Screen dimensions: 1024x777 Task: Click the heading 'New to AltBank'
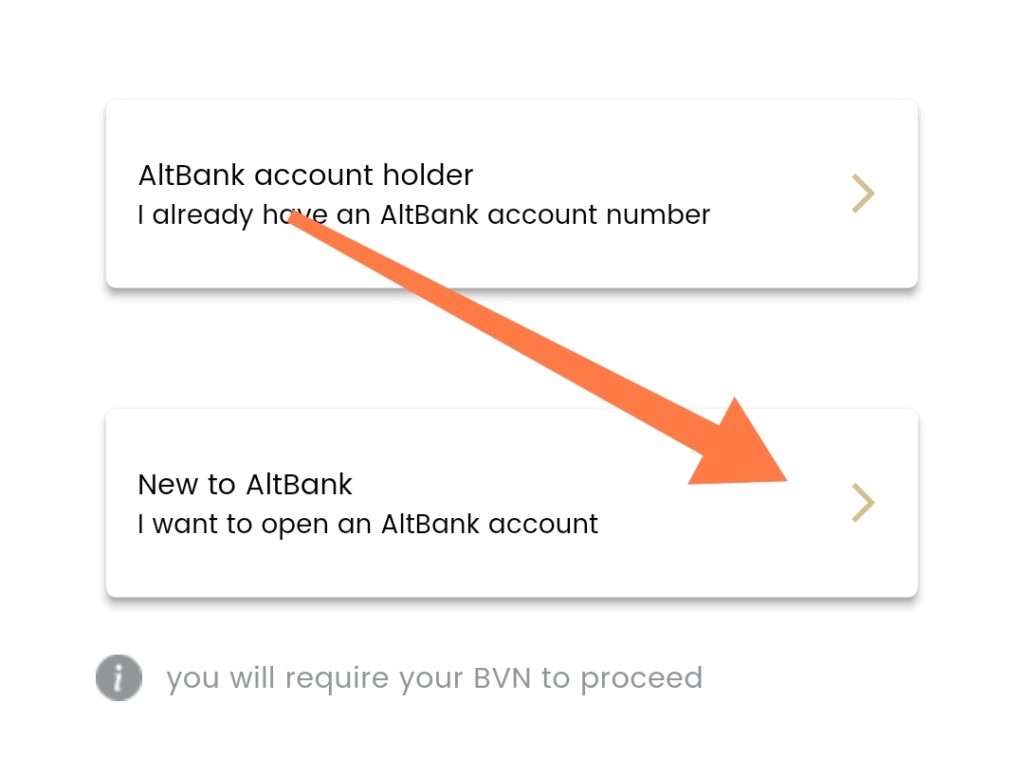(244, 484)
